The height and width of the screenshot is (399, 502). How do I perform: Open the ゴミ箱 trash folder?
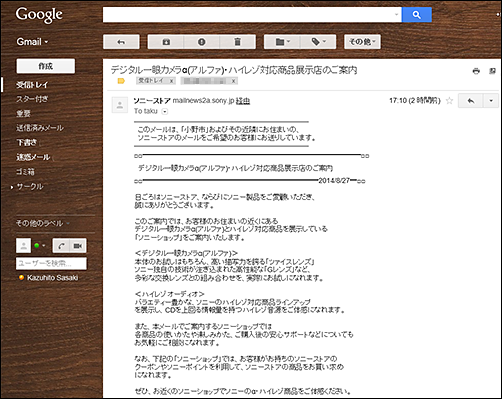tap(25, 172)
